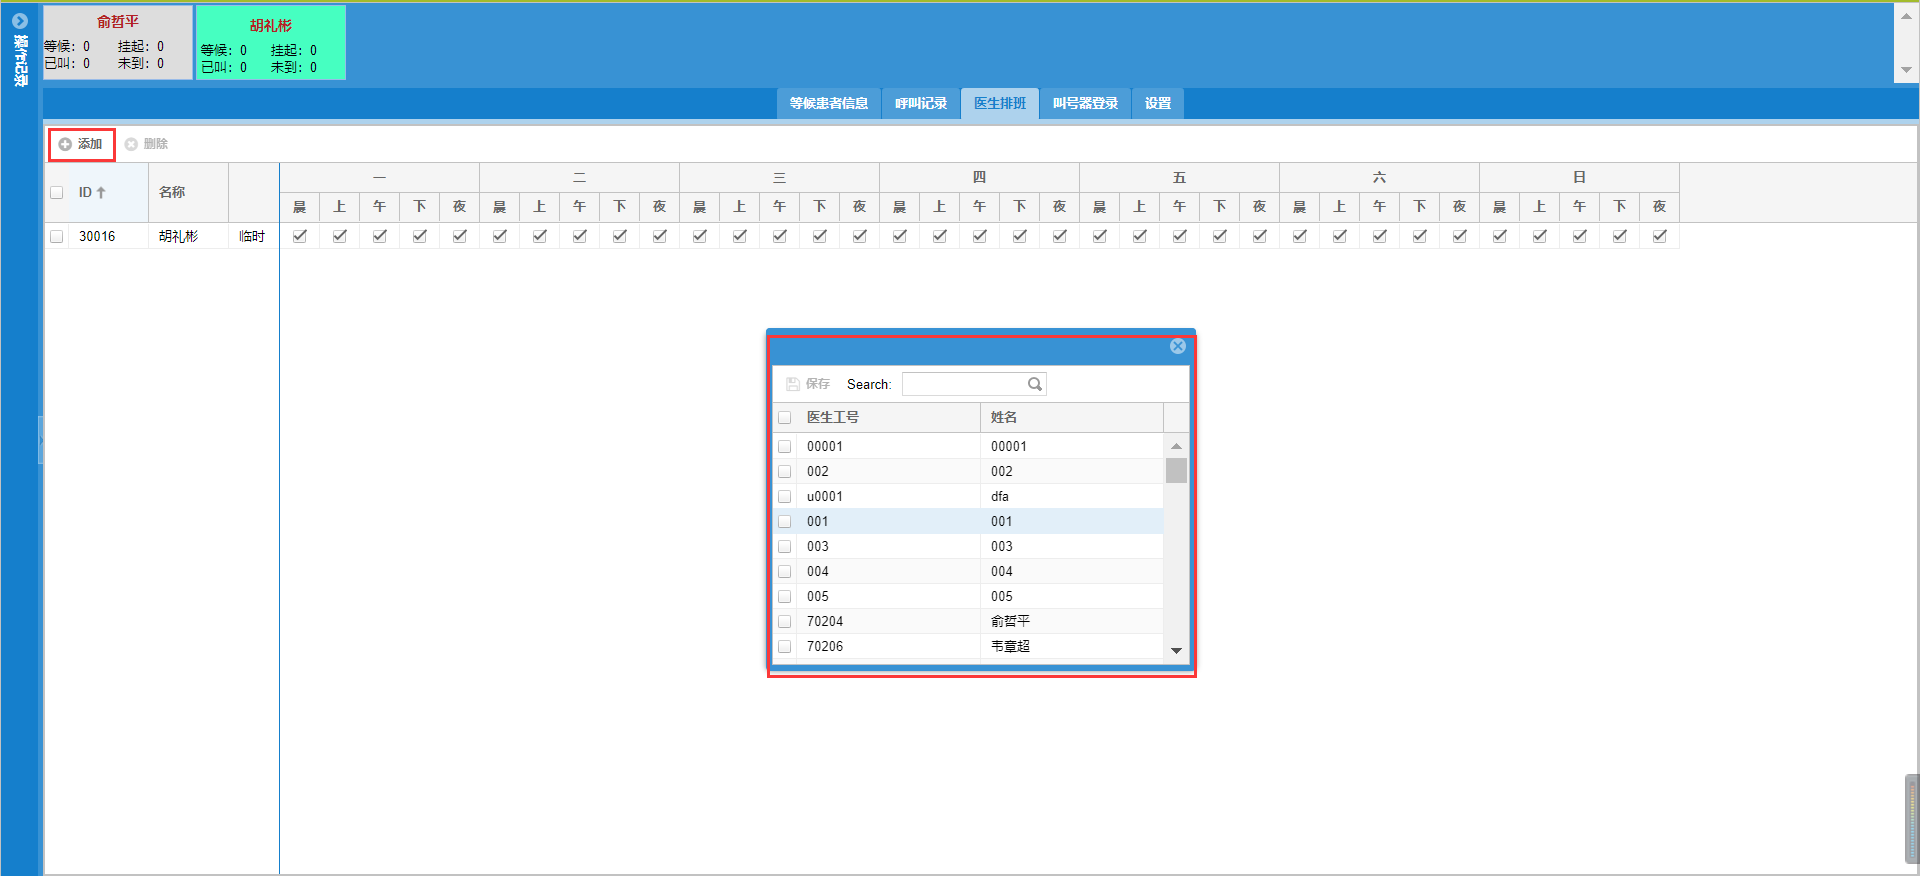Open the 叫号器登录 tab
1920x876 pixels.
pyautogui.click(x=1085, y=103)
